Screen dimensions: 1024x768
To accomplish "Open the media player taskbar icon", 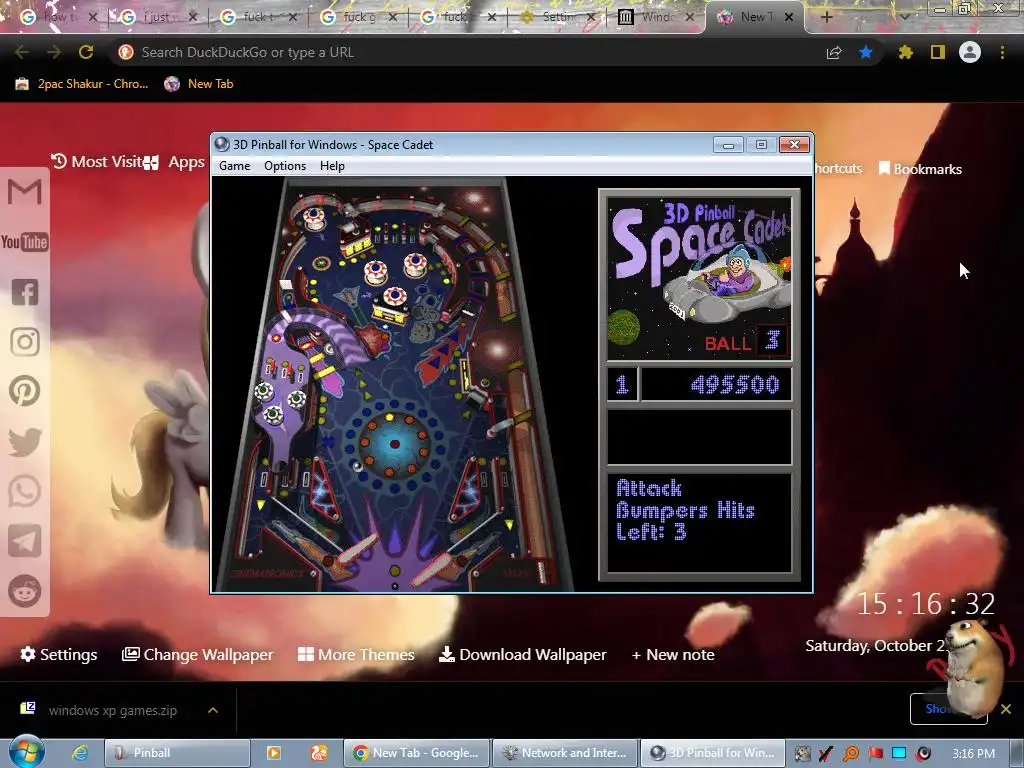I will point(274,753).
